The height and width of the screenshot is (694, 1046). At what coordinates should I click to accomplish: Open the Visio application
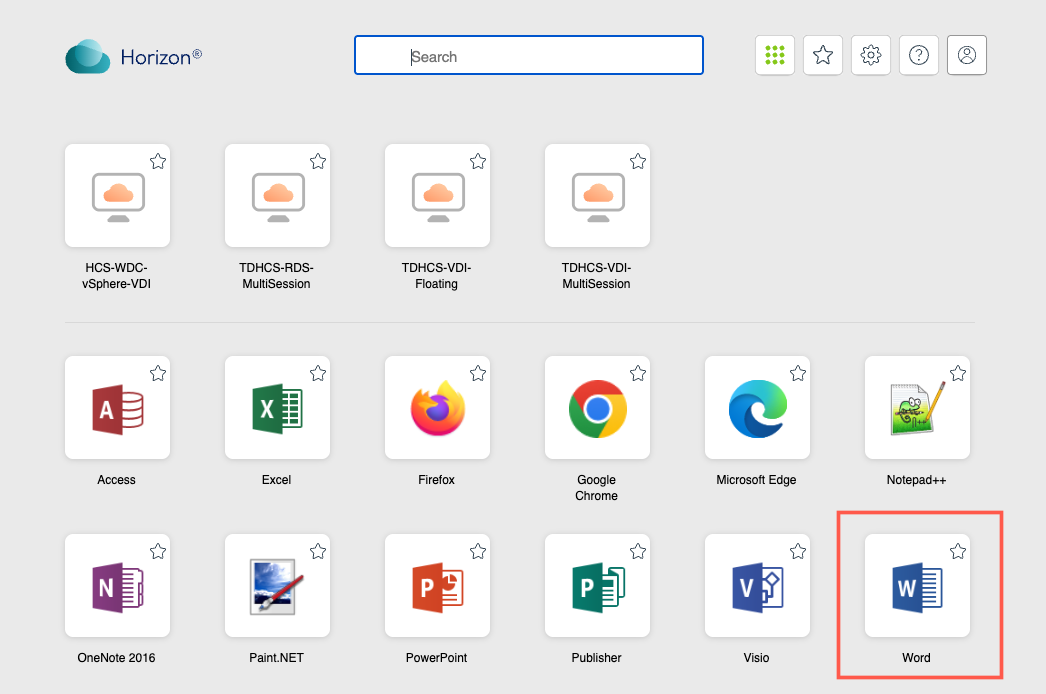(757, 586)
